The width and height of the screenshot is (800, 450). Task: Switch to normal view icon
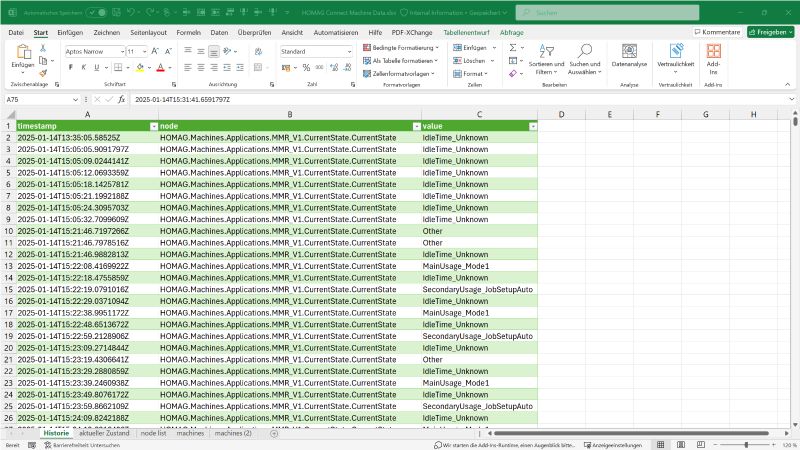pos(660,445)
